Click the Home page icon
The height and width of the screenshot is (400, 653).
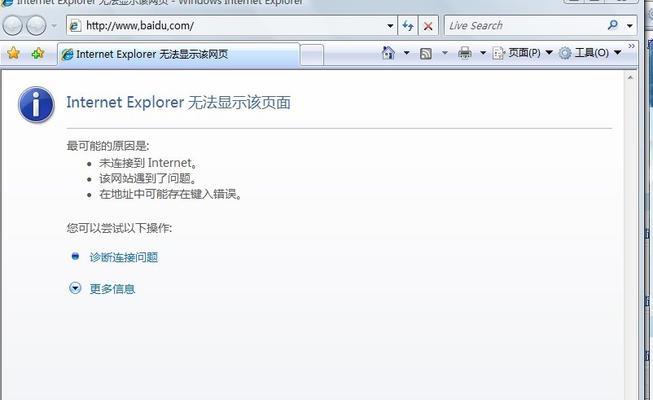point(388,53)
